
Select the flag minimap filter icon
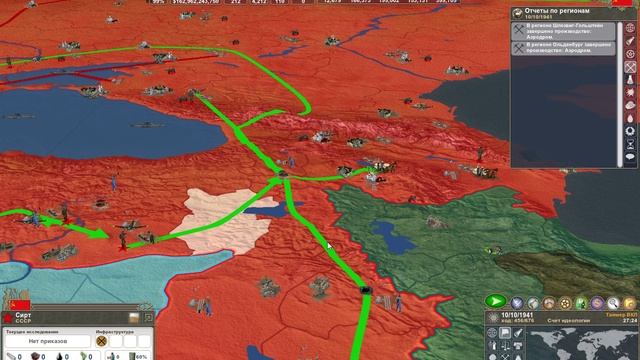point(505,333)
